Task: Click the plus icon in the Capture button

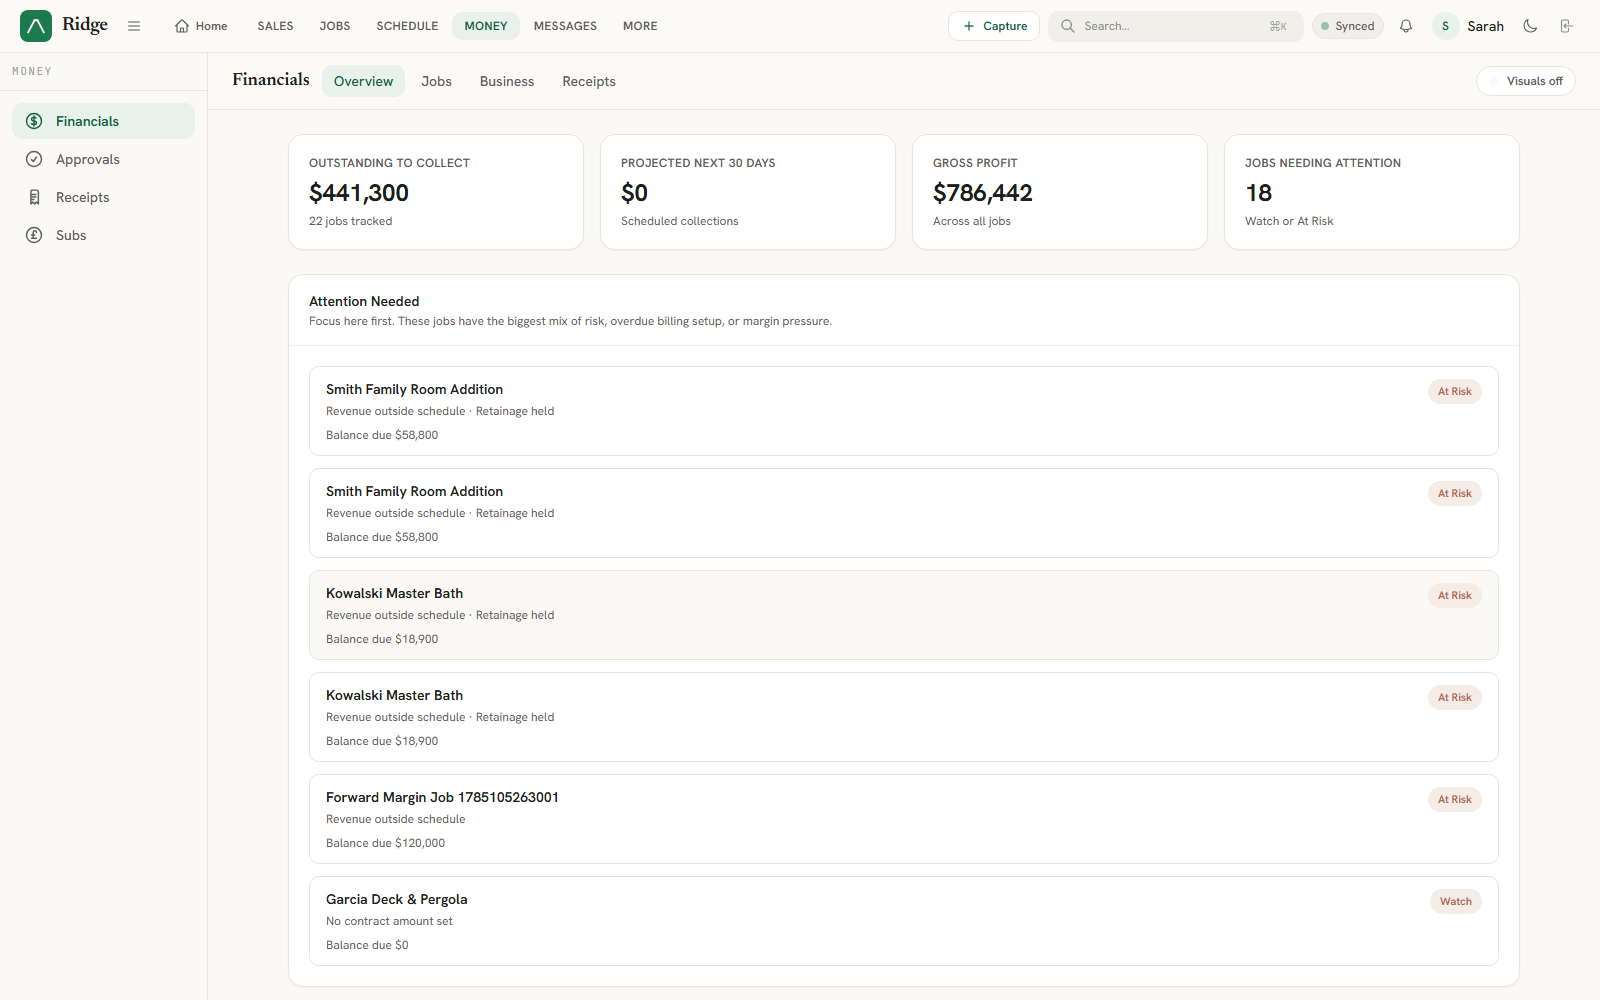Action: tap(969, 26)
